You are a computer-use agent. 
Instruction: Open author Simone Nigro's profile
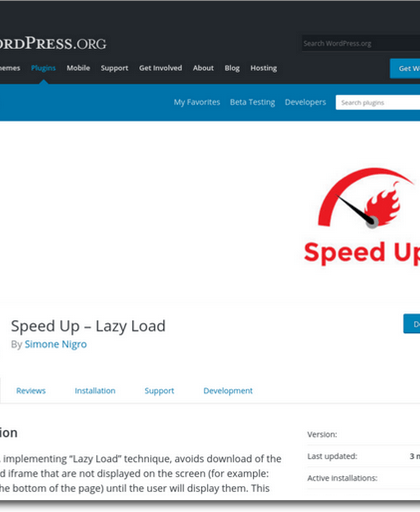[56, 344]
